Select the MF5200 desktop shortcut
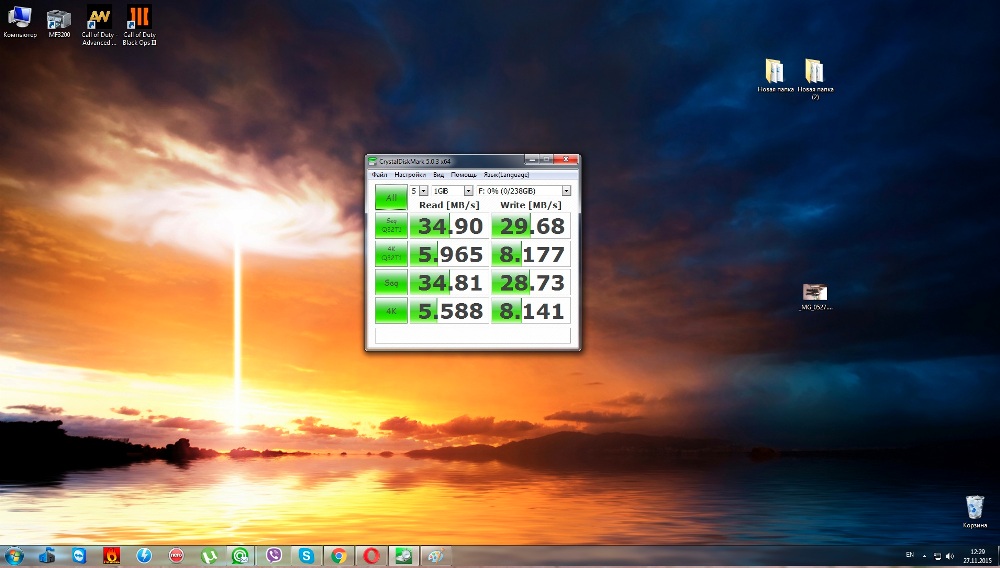The image size is (1000, 568). pos(59,23)
